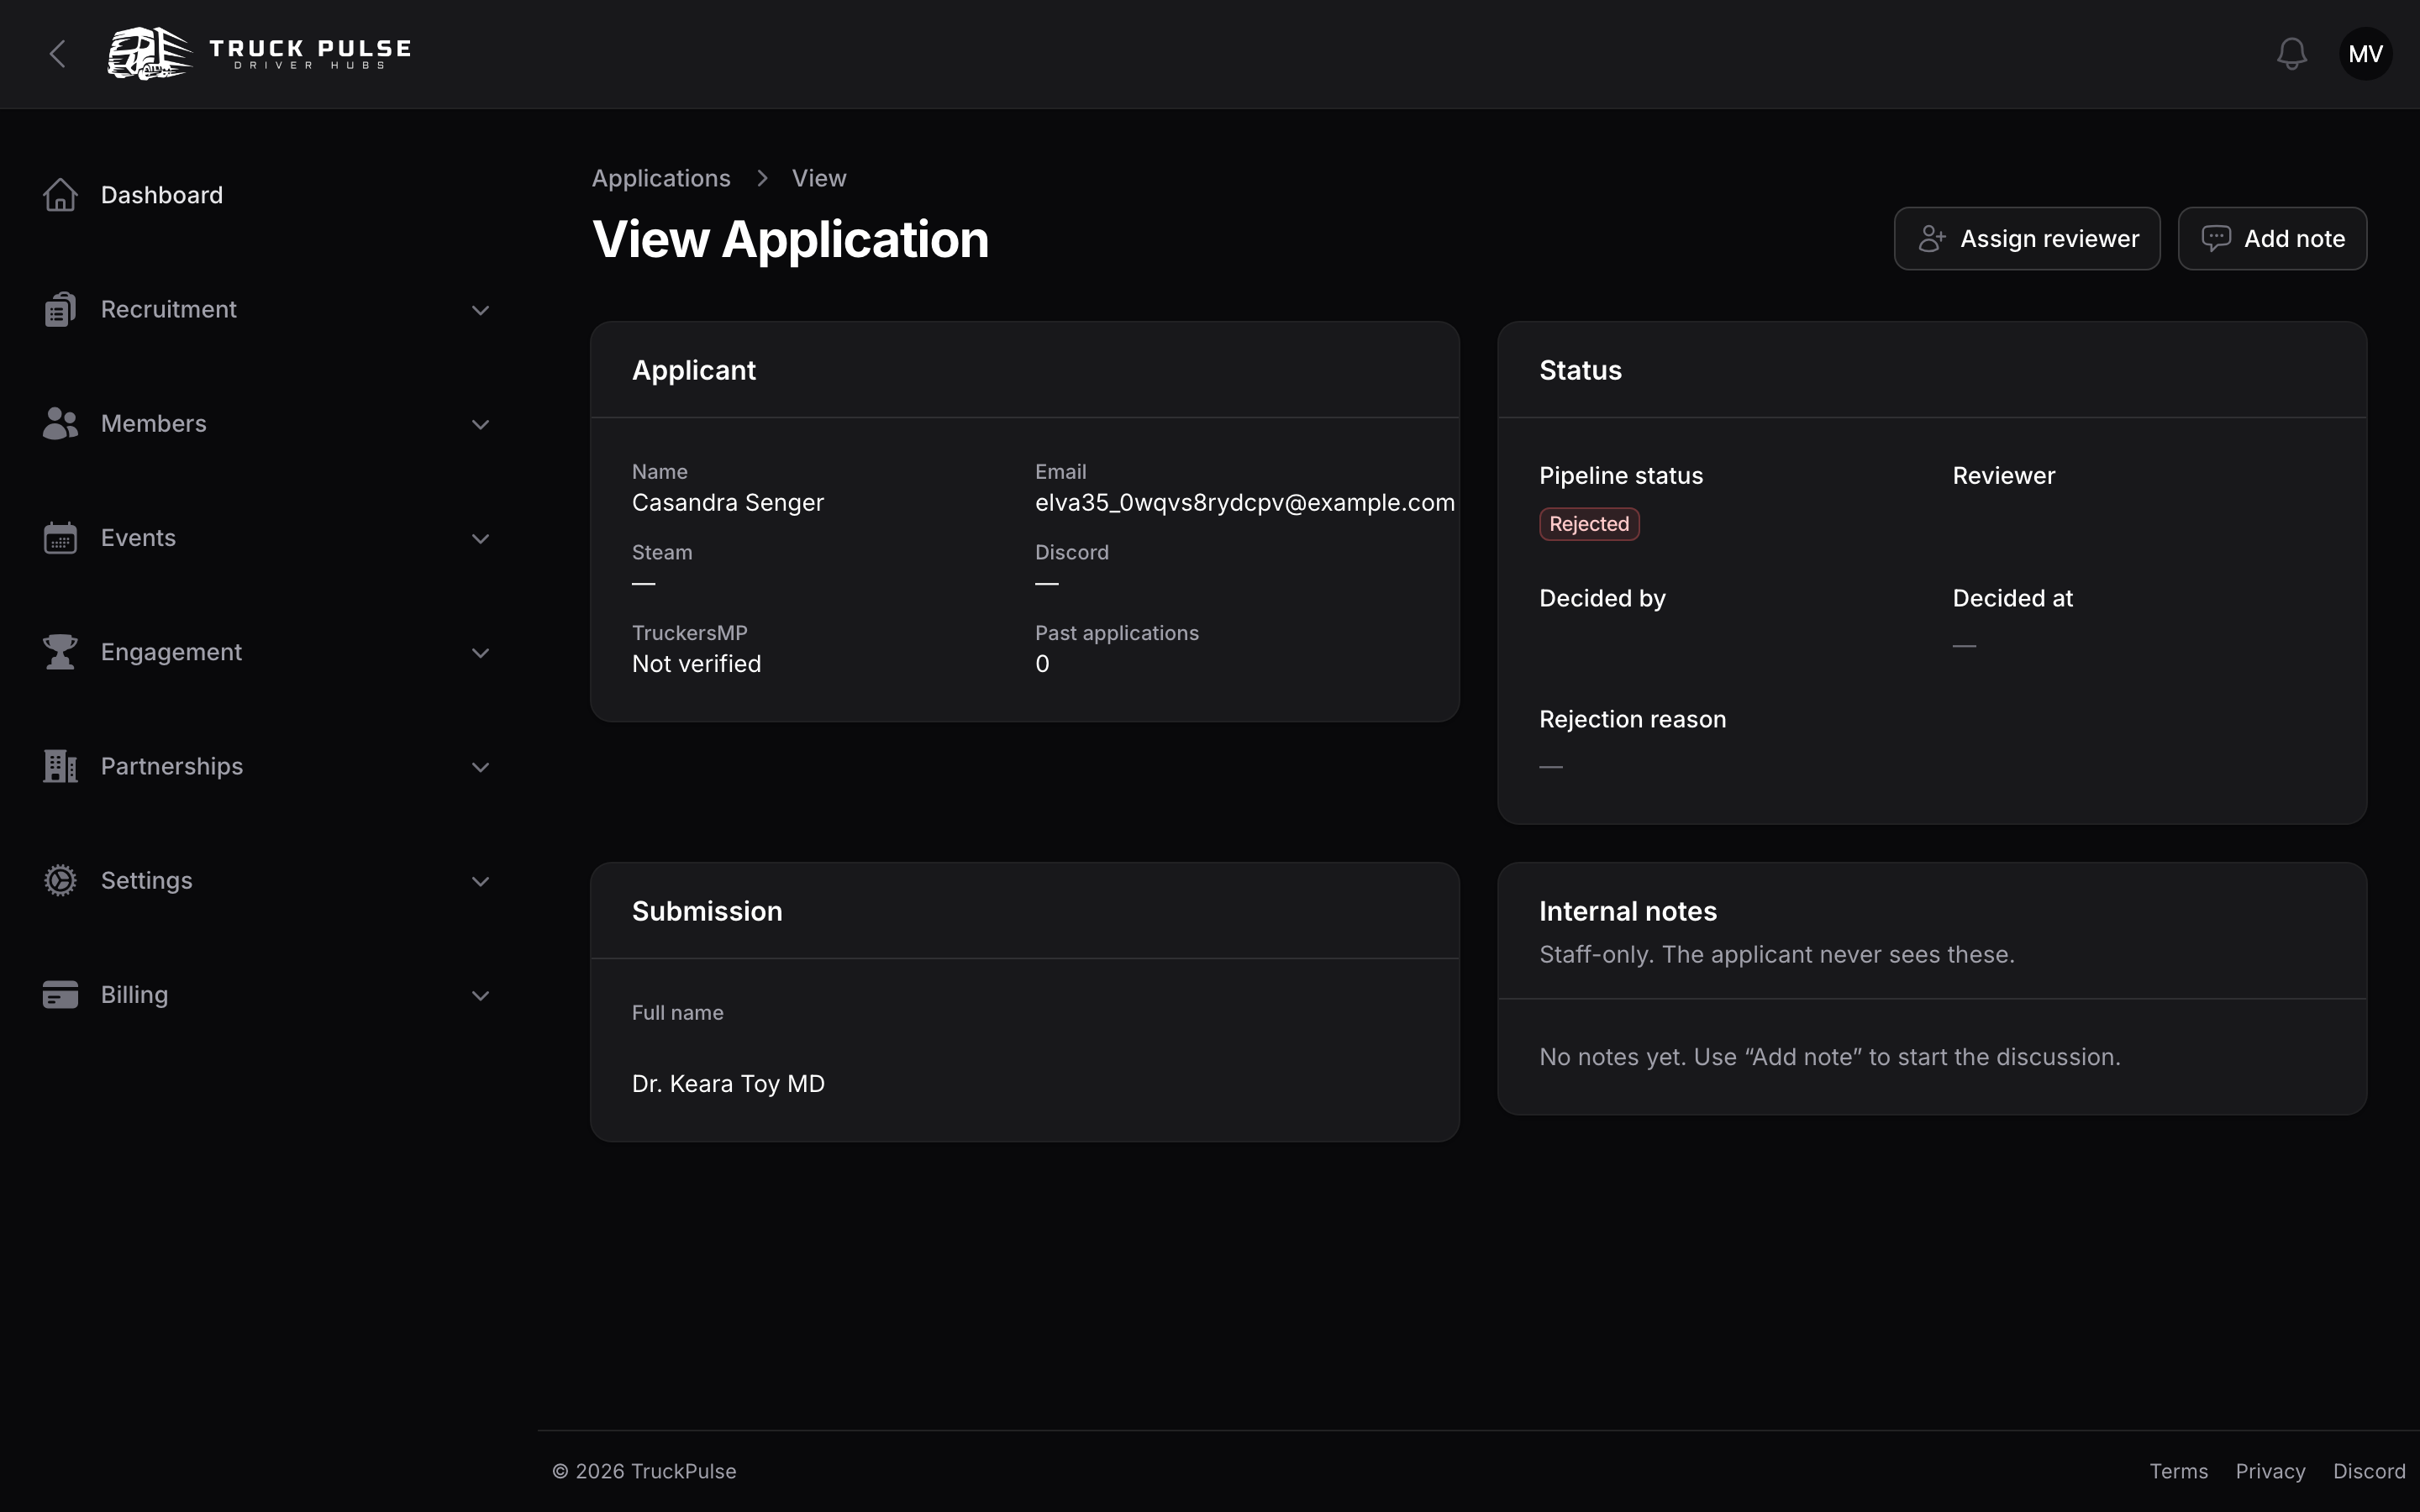The image size is (2420, 1512).
Task: Open the Discord footer link
Action: [2369, 1471]
